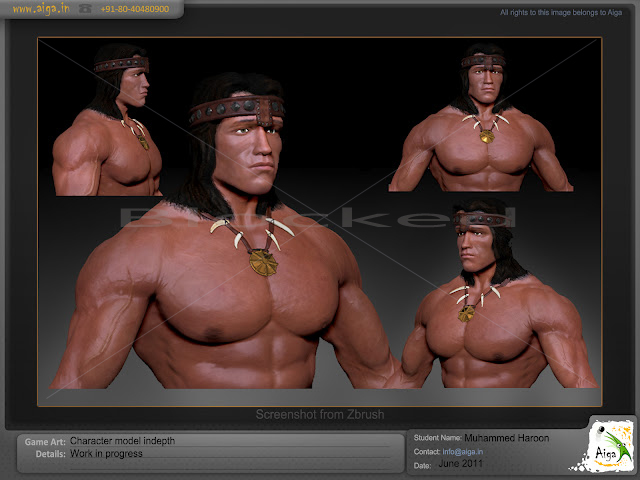The height and width of the screenshot is (480, 640).
Task: Select the side-profile character render thumbnail
Action: tap(107, 119)
